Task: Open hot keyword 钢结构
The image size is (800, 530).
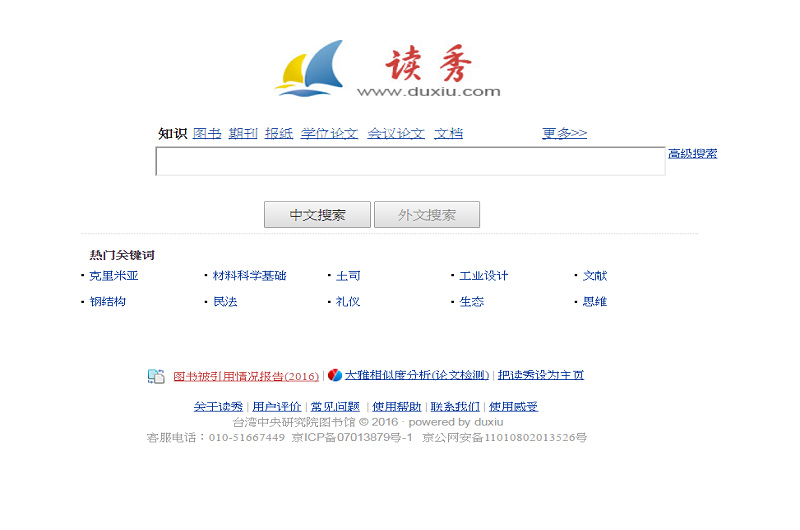Action: point(108,301)
